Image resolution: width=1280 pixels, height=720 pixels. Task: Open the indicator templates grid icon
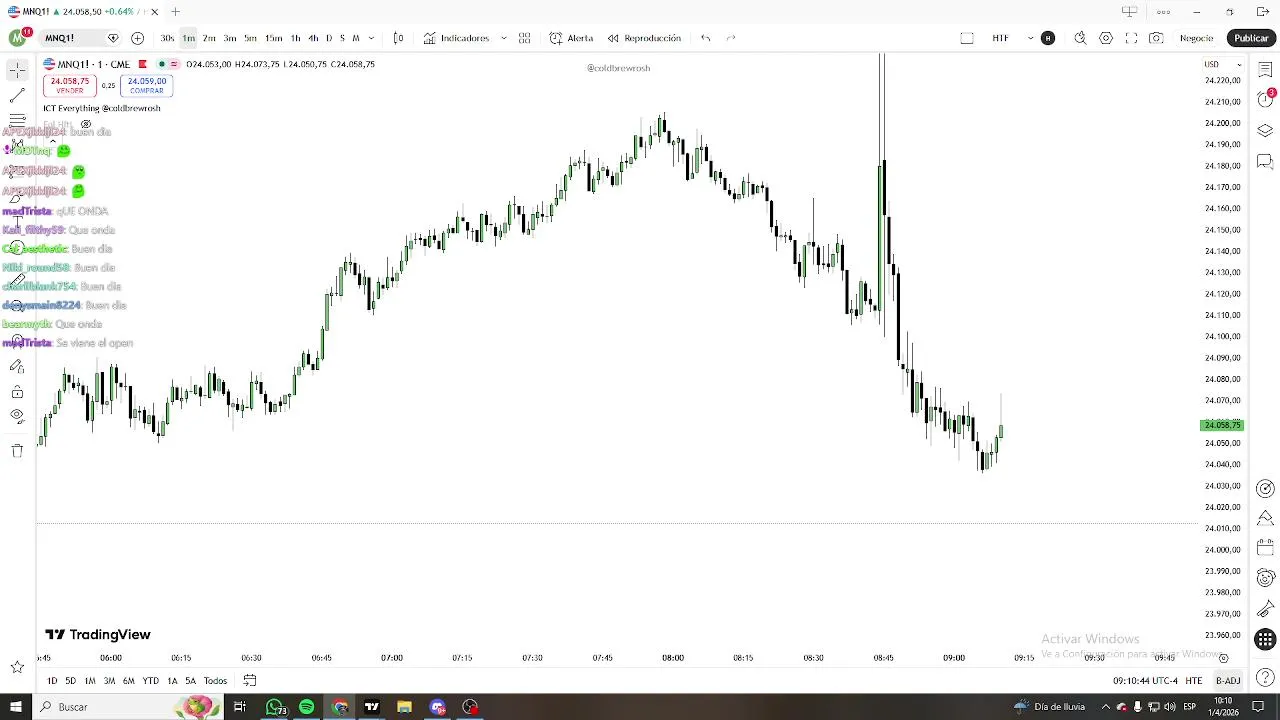[524, 38]
